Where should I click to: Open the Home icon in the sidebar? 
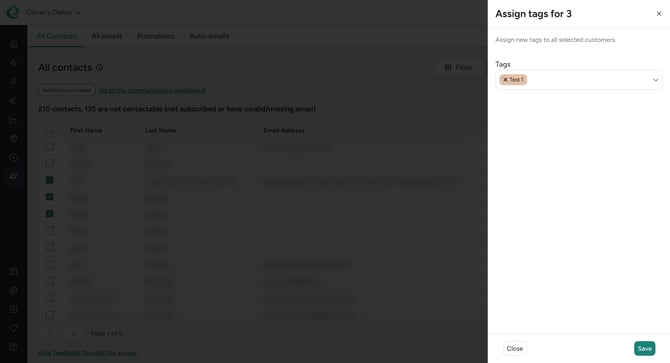14,44
